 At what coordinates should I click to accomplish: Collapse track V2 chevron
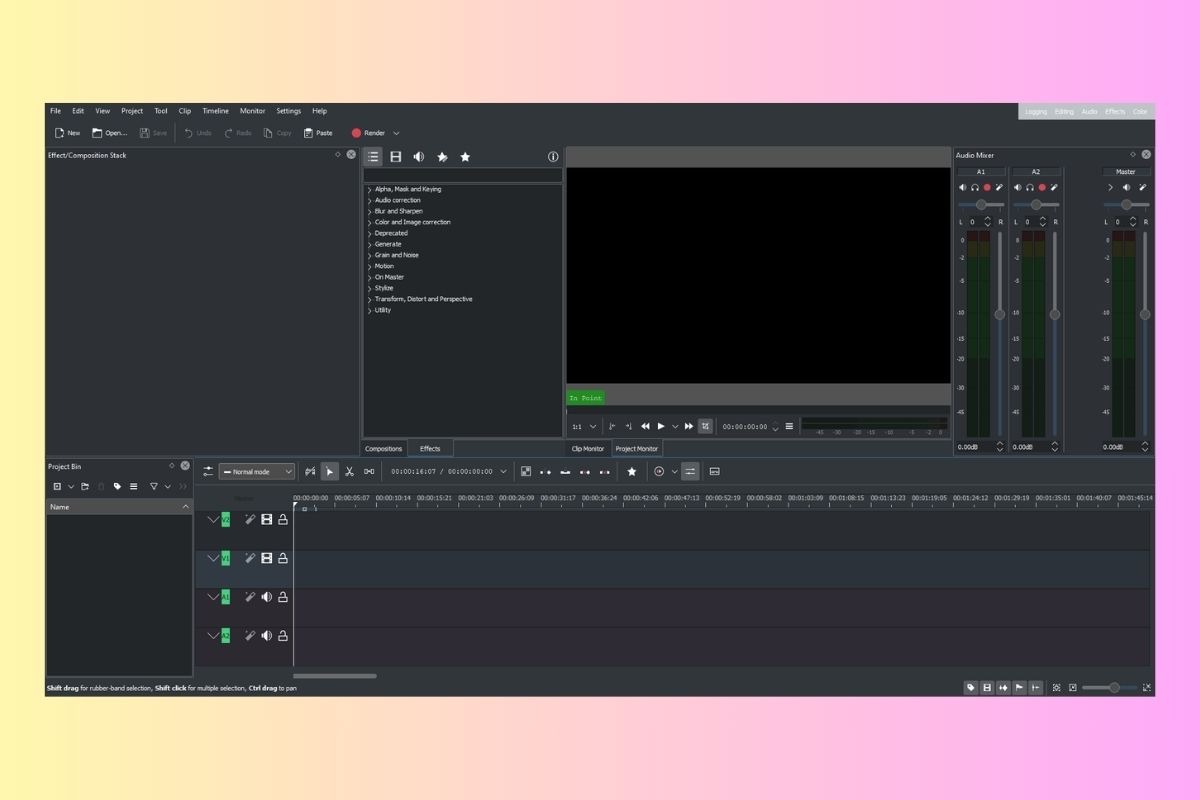pos(213,519)
